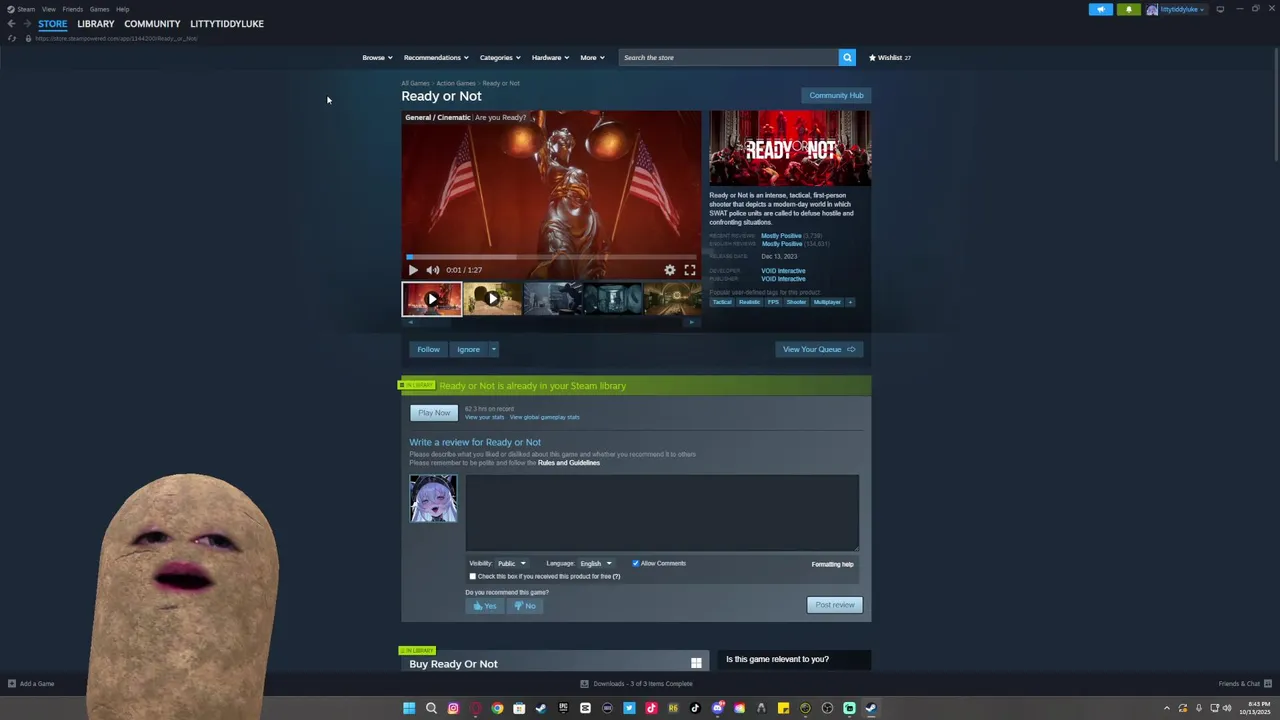Open the View menu
The height and width of the screenshot is (720, 1280).
48,9
